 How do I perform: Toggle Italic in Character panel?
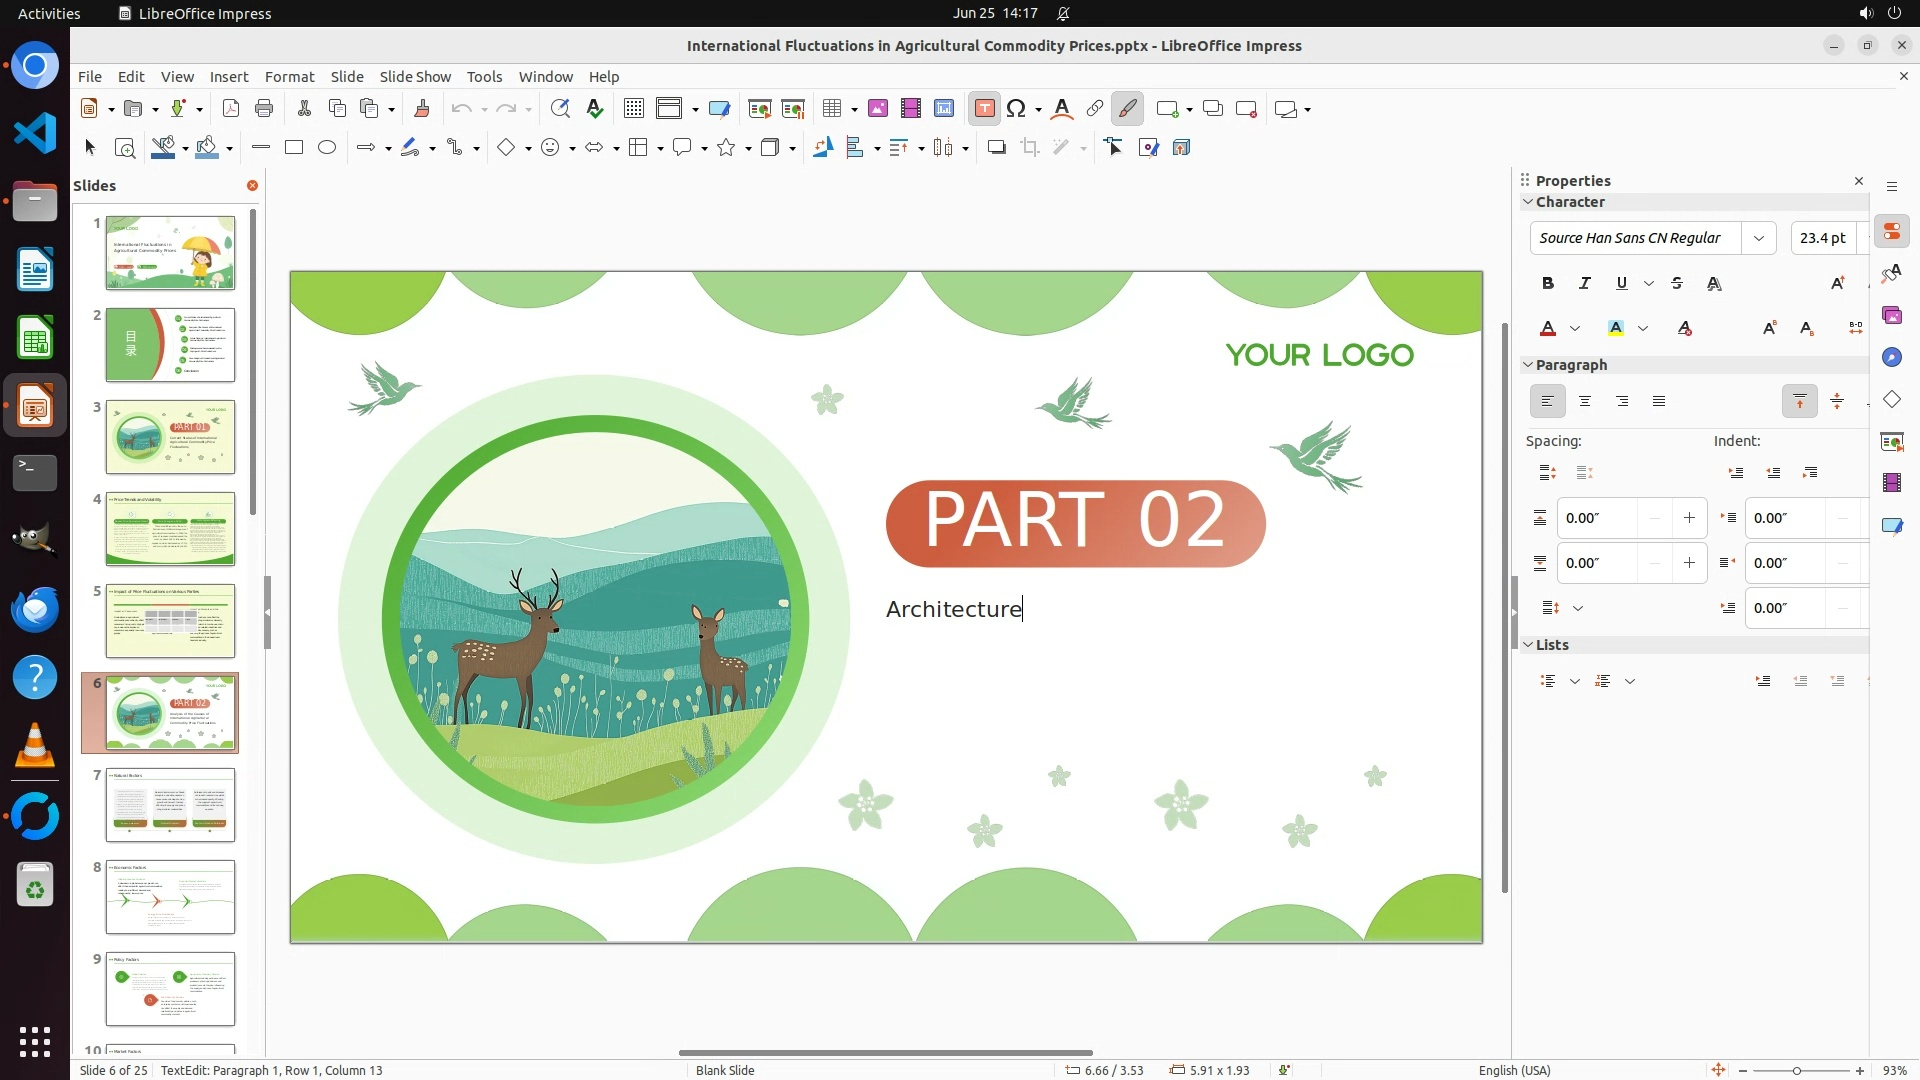[1585, 284]
